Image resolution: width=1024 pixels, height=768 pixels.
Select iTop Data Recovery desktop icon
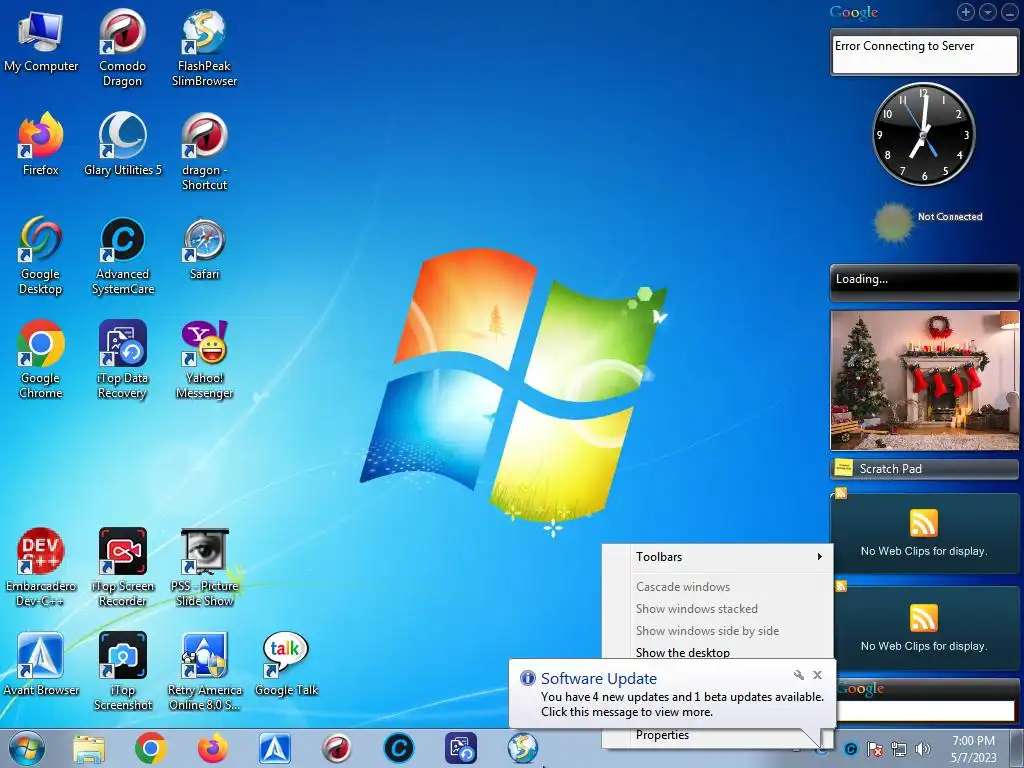pos(122,359)
